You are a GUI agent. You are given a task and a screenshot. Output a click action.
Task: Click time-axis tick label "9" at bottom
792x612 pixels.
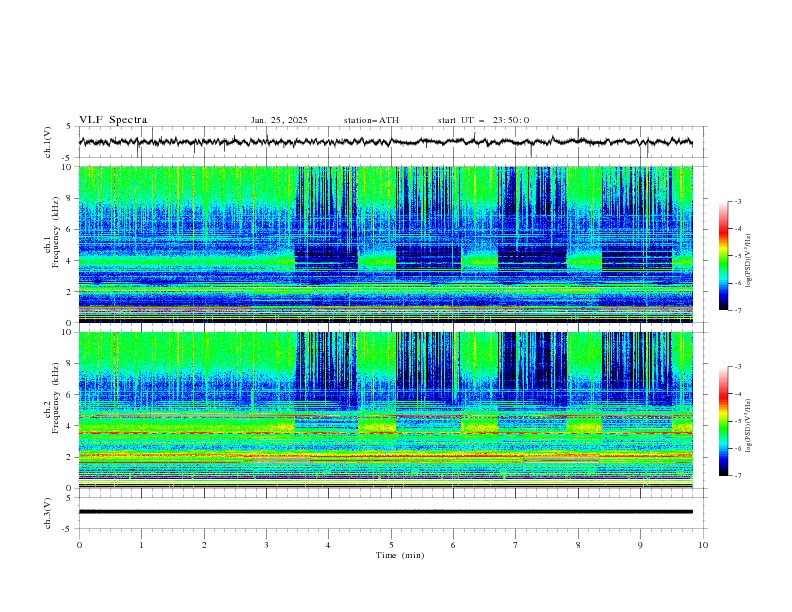[640, 545]
